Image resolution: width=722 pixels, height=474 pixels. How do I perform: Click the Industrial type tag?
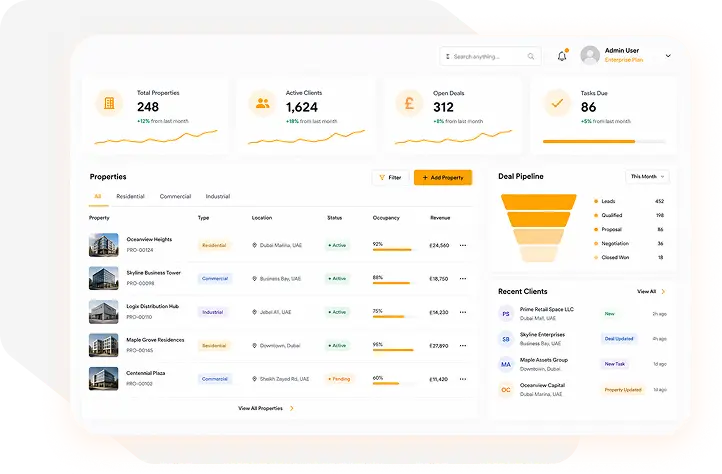212,312
